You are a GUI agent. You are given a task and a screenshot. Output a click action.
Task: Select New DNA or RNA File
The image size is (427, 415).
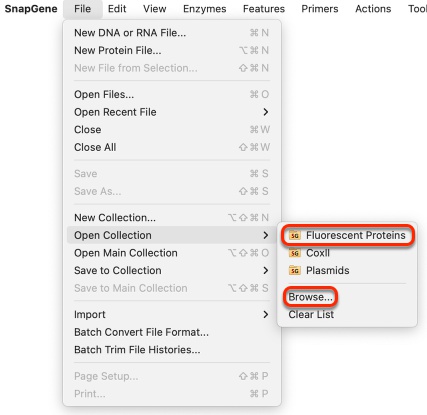coord(171,33)
